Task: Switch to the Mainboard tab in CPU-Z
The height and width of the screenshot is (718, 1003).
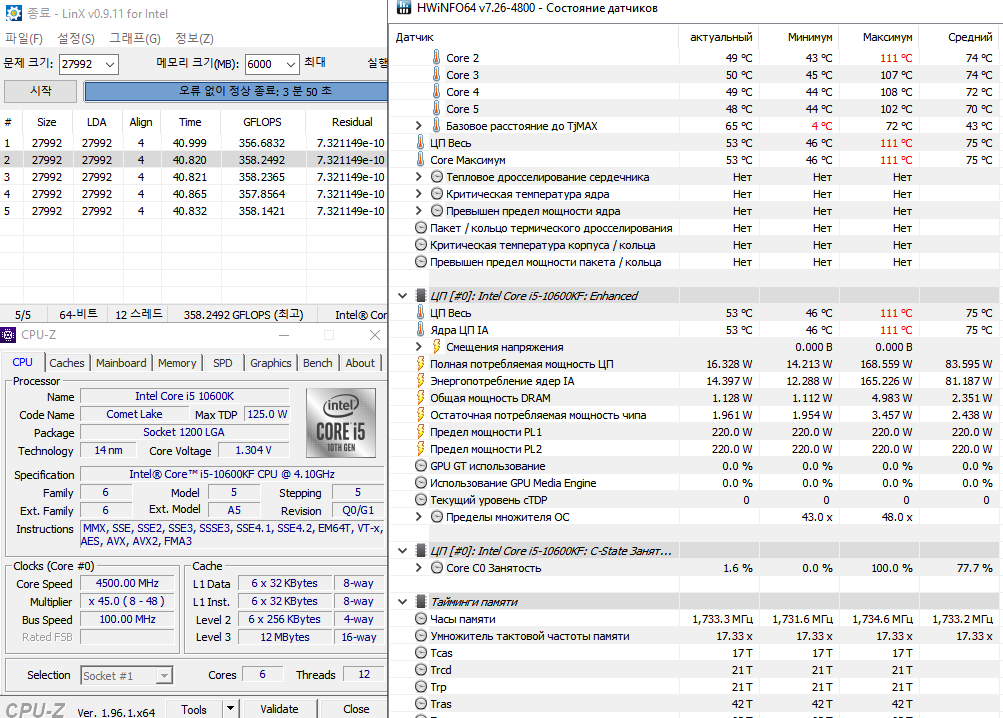Action: pos(121,363)
